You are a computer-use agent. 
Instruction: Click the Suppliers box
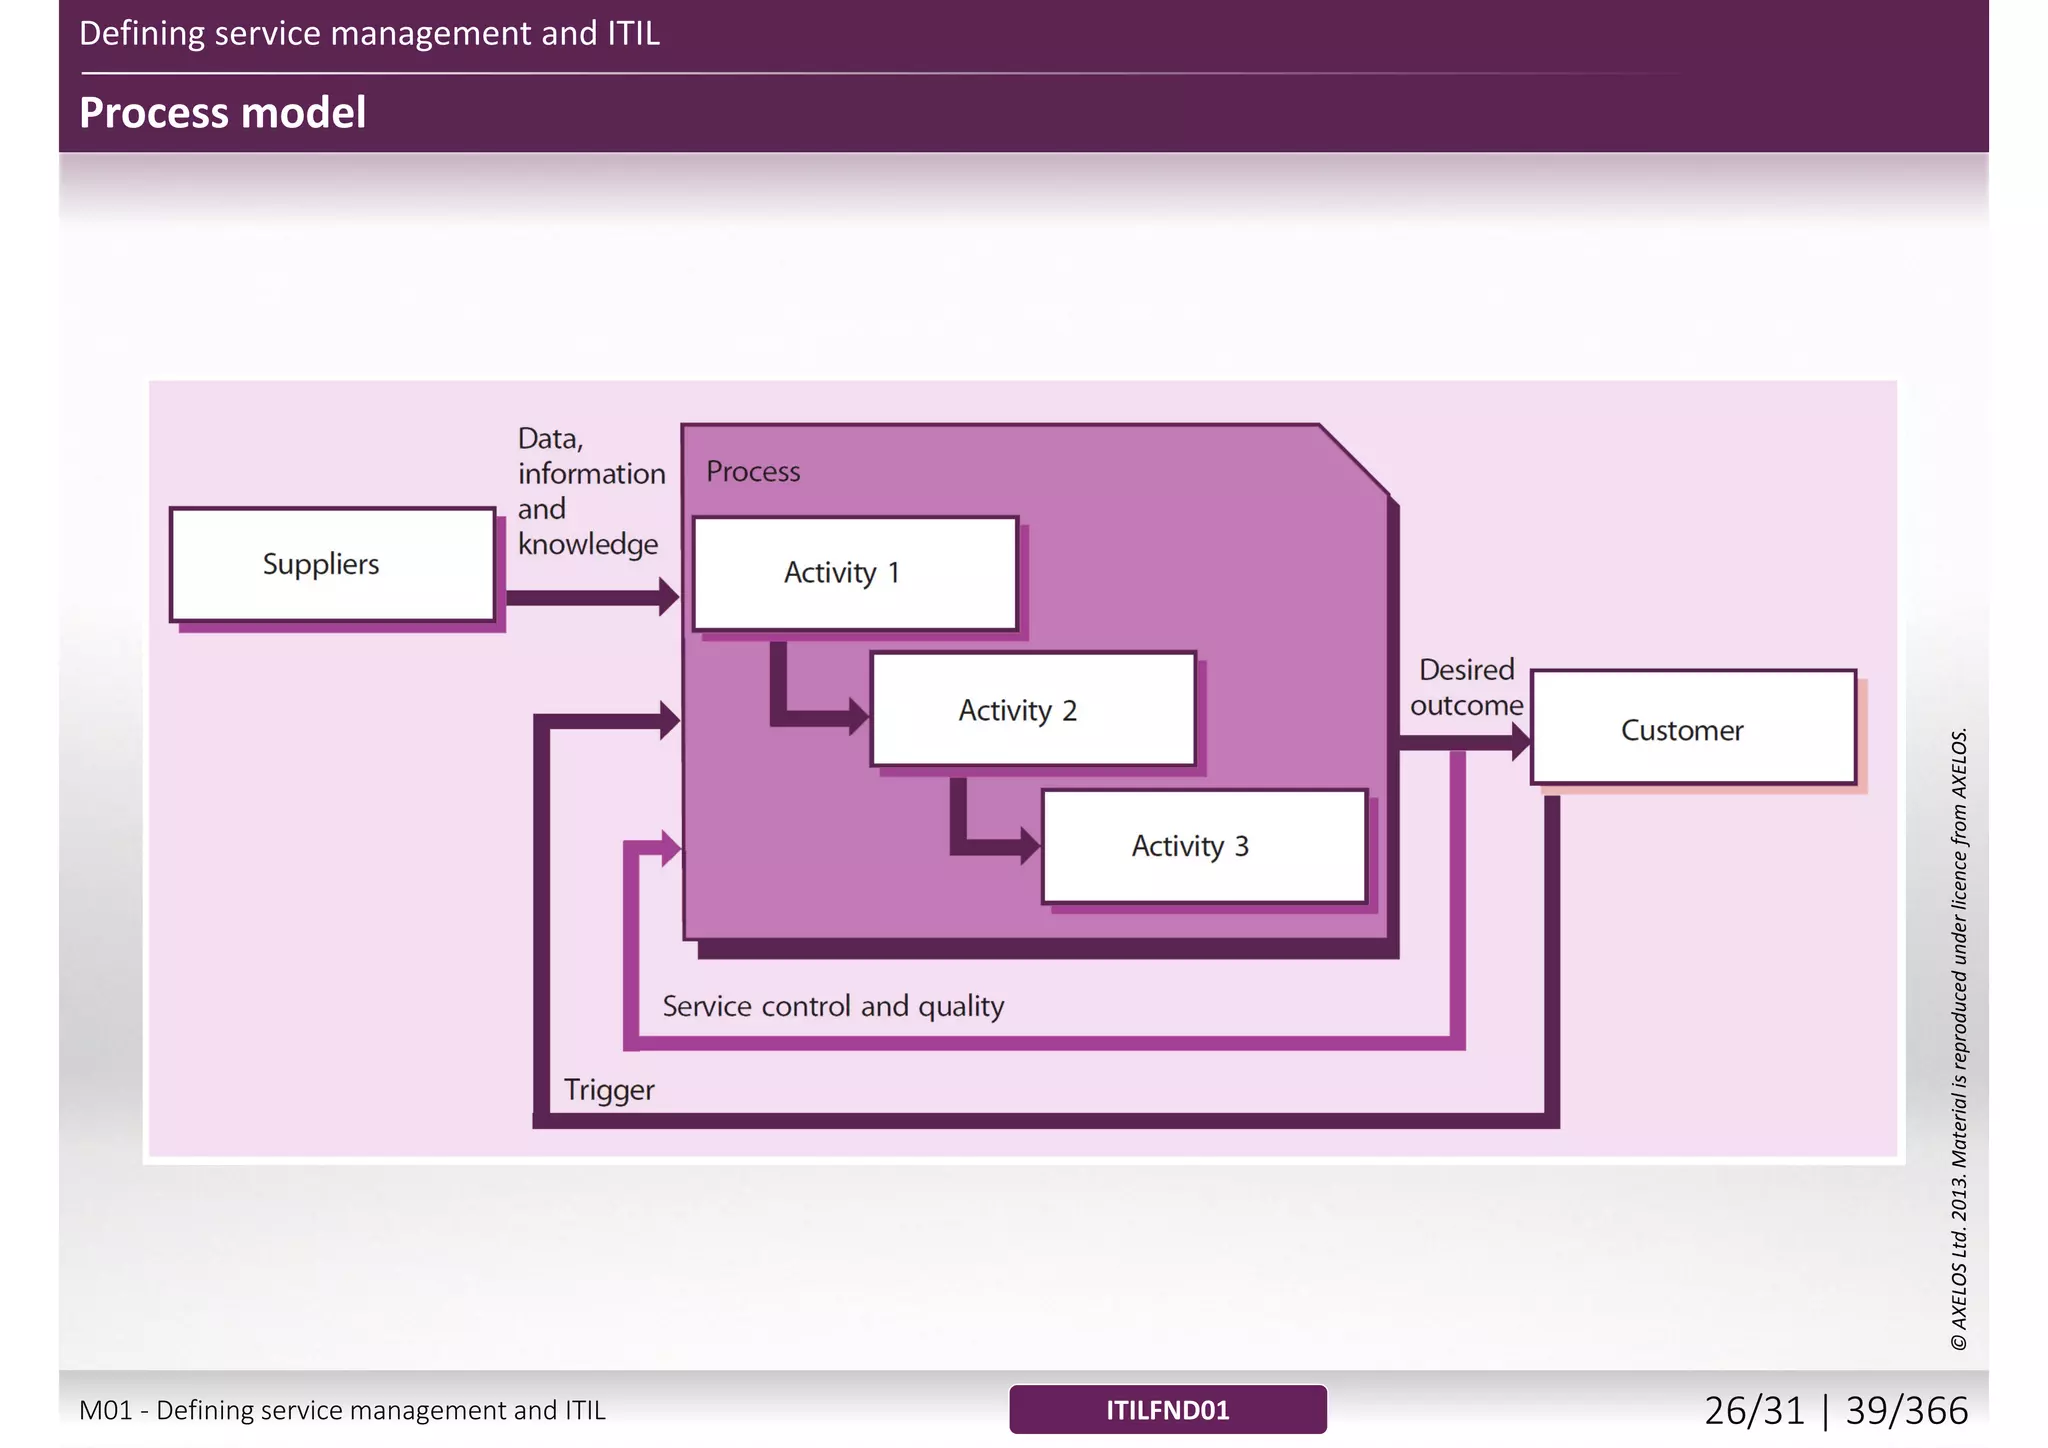[332, 565]
